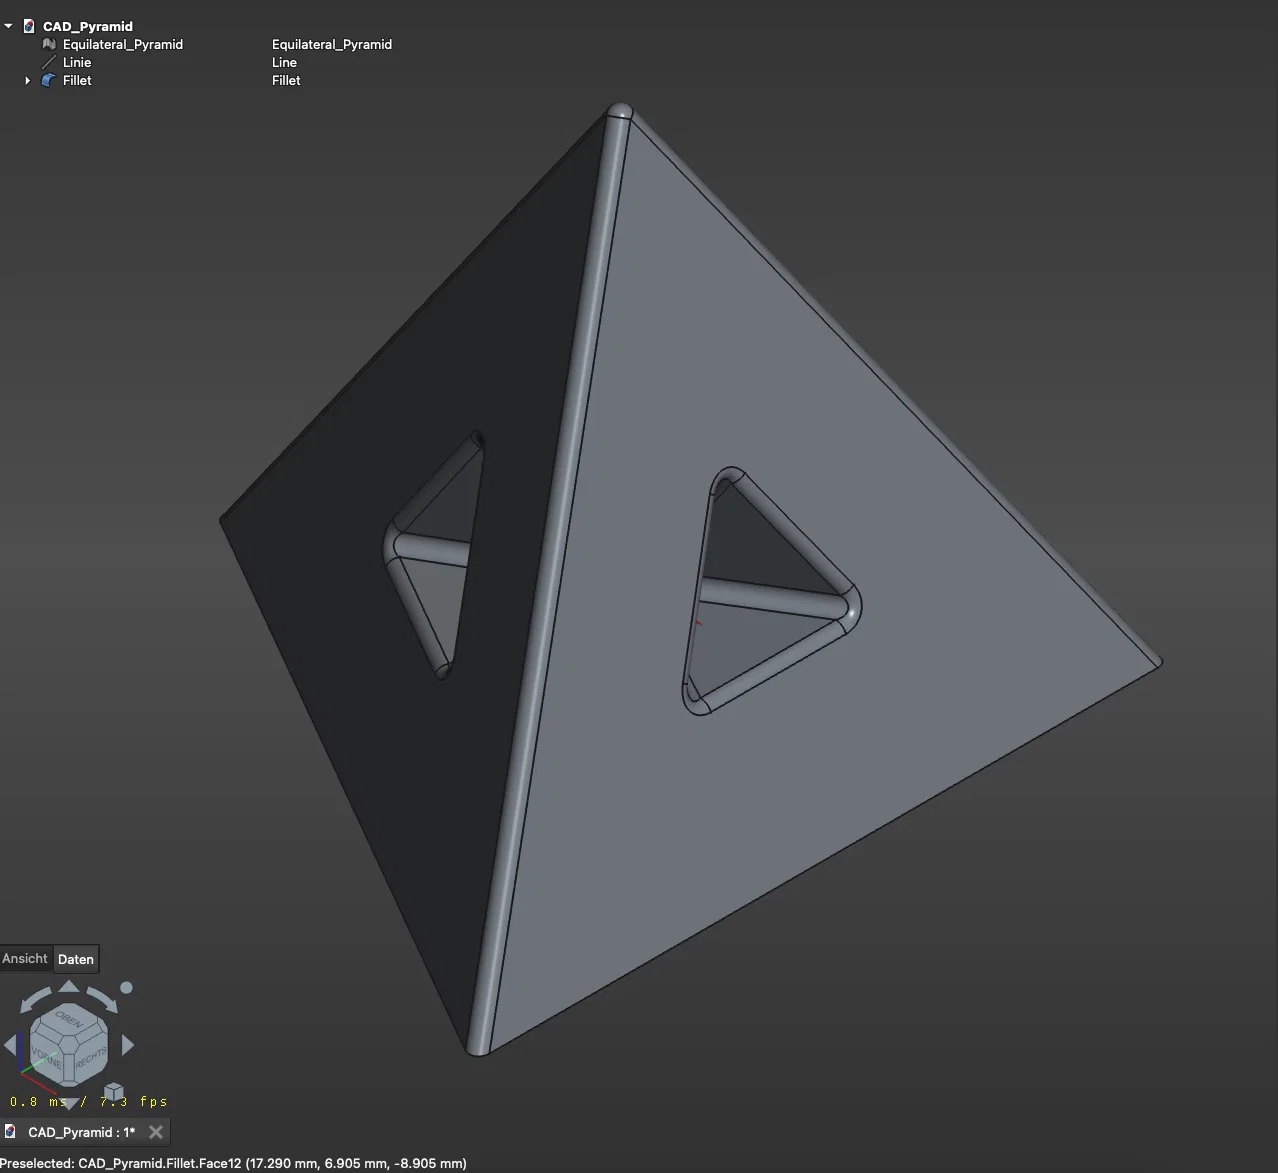
Task: Click the Preselected status bar text
Action: [x=233, y=1163]
